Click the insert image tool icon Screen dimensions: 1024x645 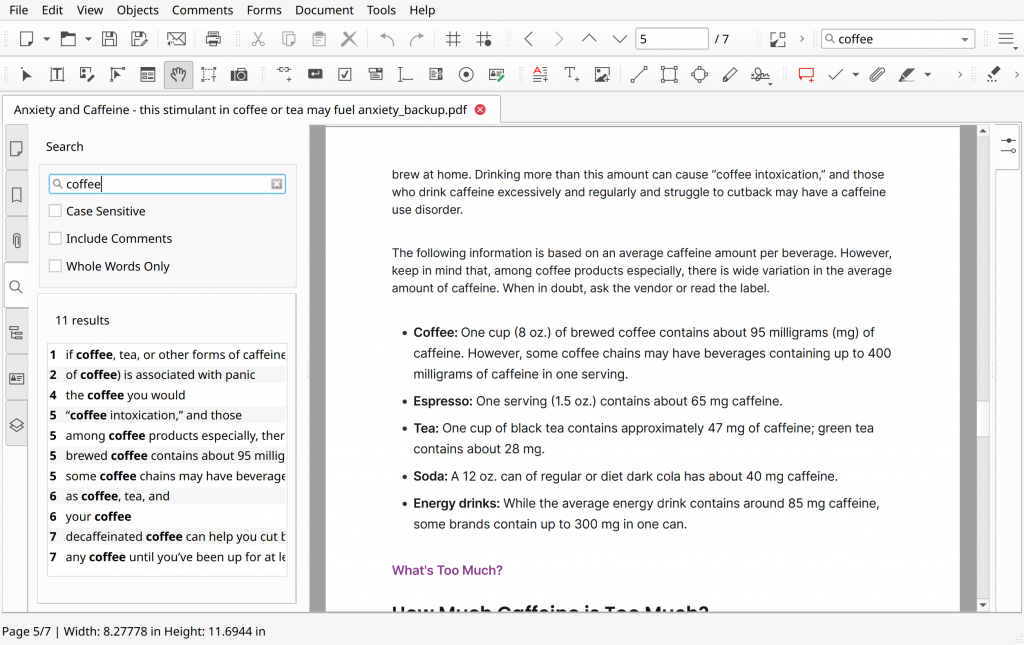point(602,75)
